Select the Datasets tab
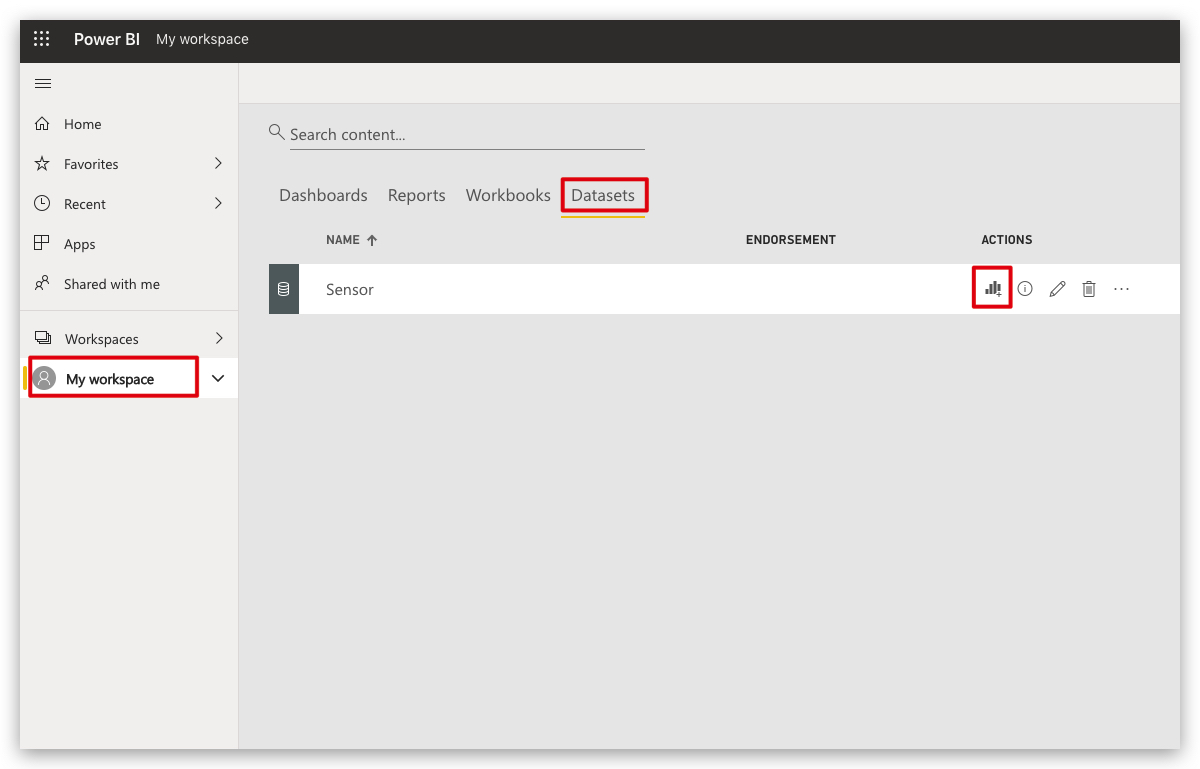The height and width of the screenshot is (769, 1200). point(603,195)
